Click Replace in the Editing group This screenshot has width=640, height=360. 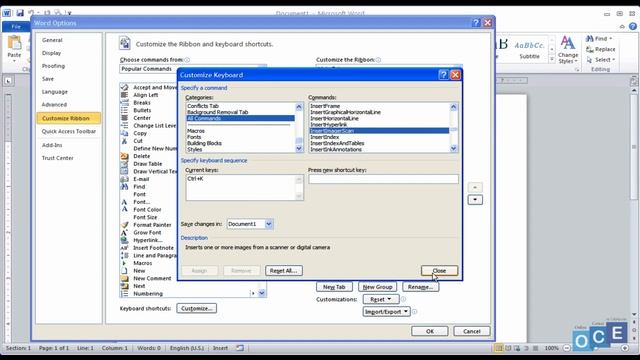(601, 49)
